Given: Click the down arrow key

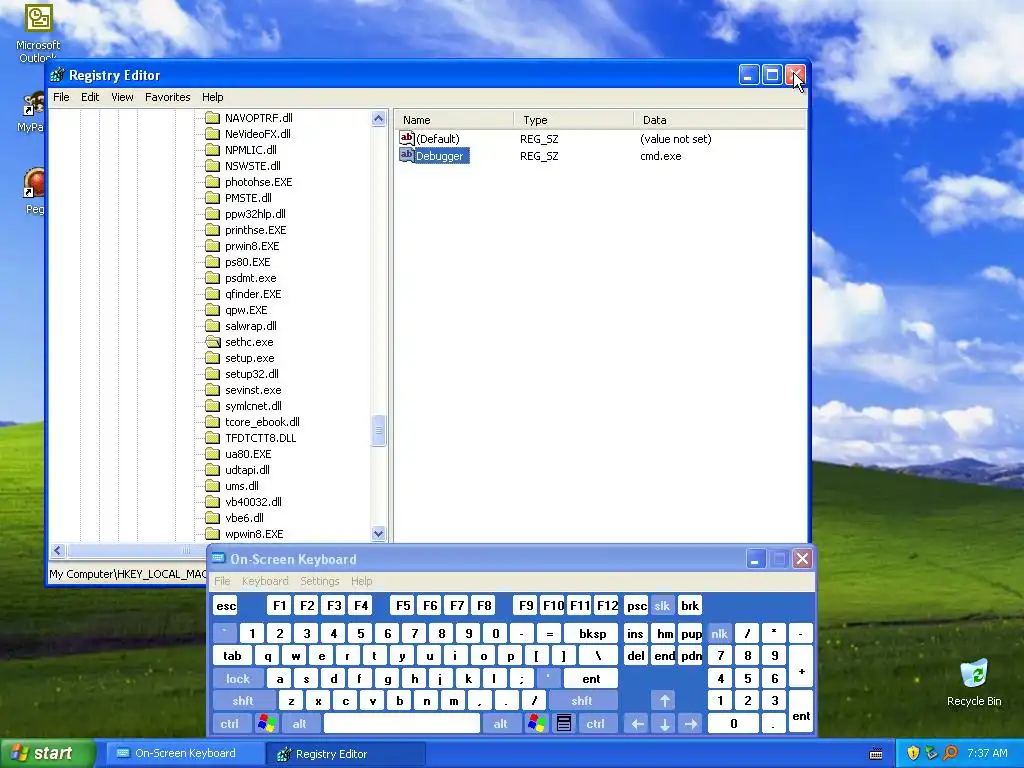Looking at the screenshot, I should point(664,723).
